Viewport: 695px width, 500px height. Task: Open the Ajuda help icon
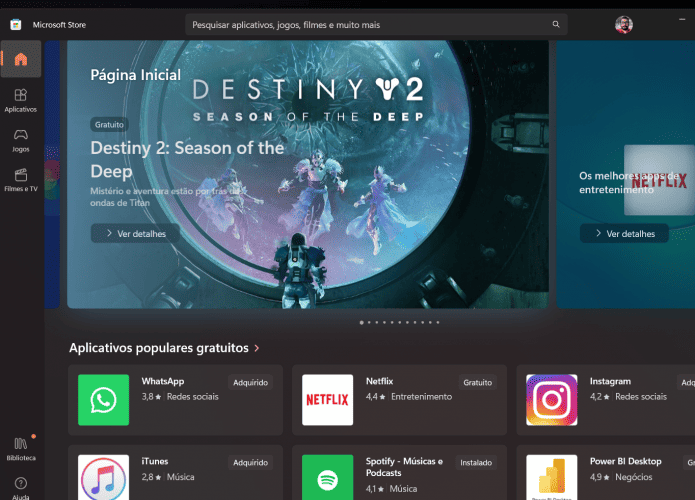click(21, 488)
